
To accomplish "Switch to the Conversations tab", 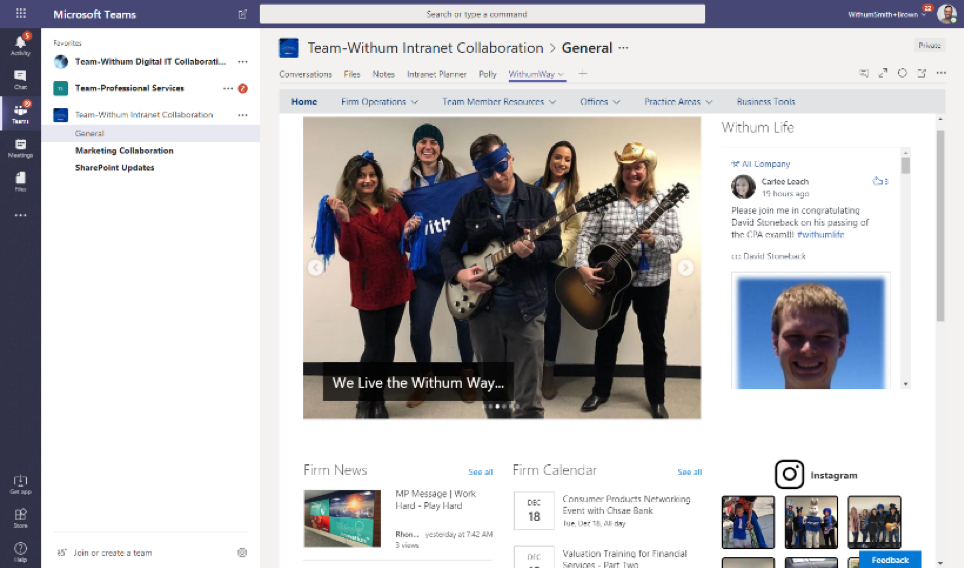I will coord(306,74).
